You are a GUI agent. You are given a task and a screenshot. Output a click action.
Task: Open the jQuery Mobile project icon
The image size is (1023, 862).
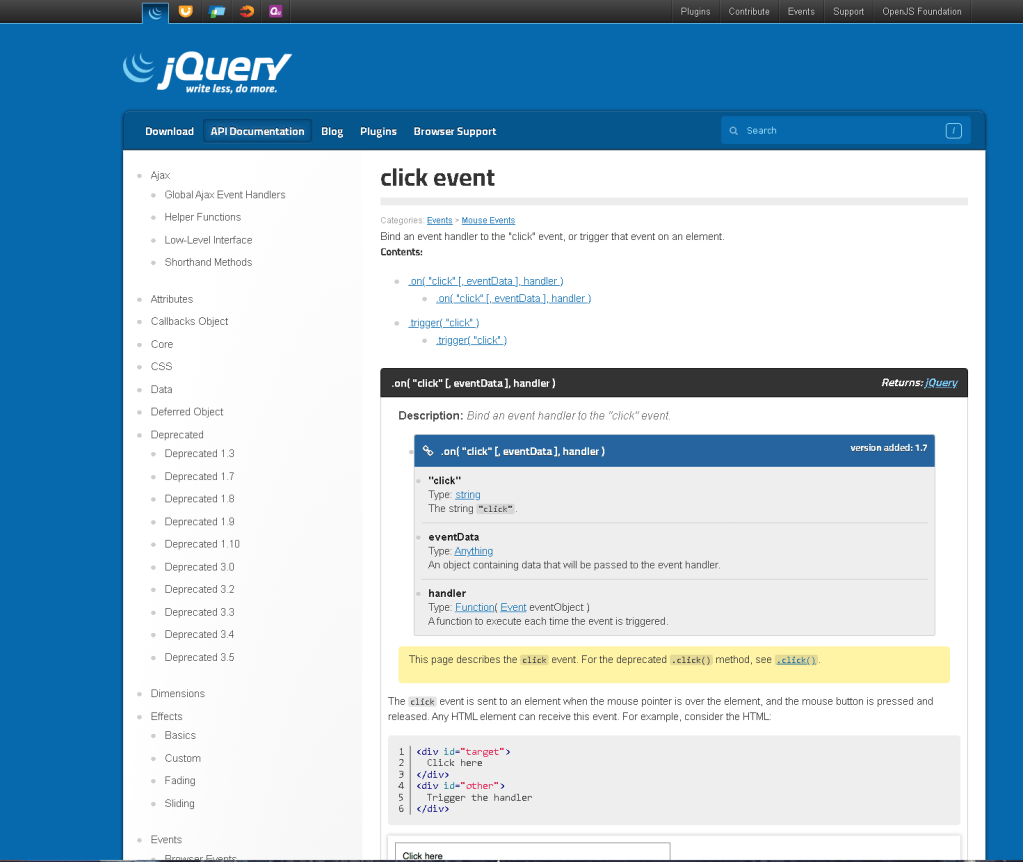click(217, 11)
